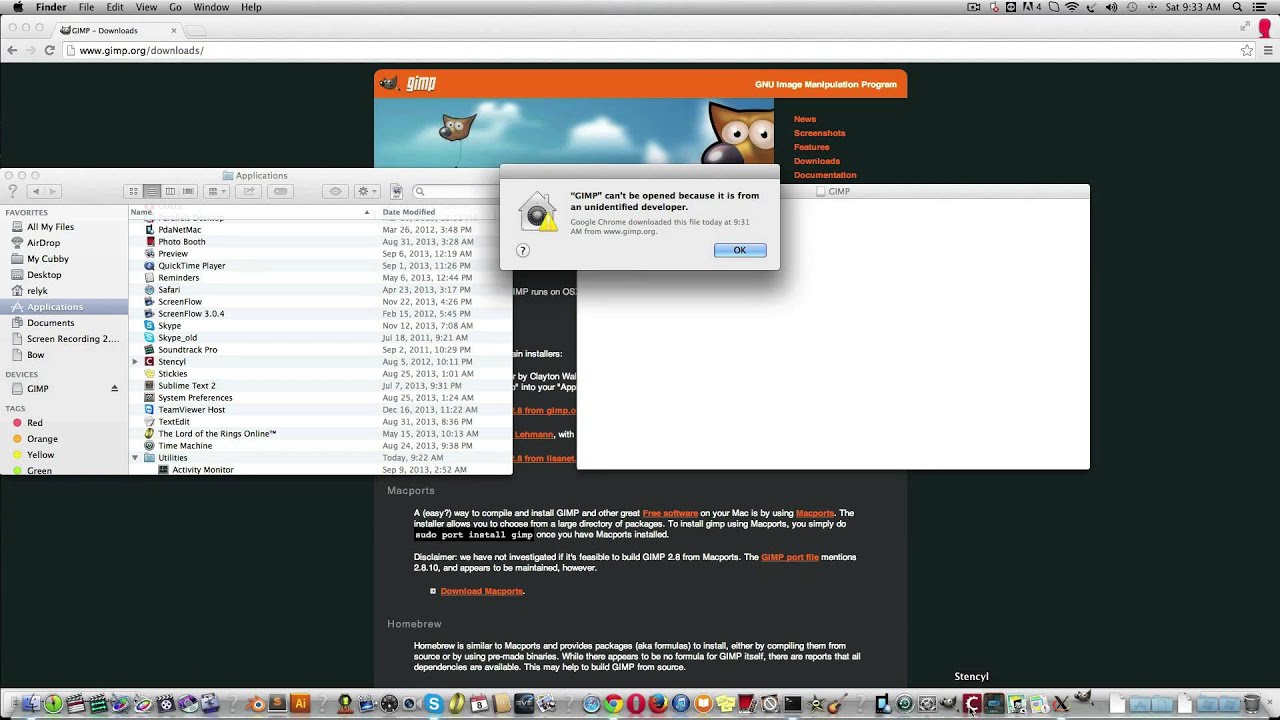
Task: Open the View menu in menu bar
Action: coord(146,7)
